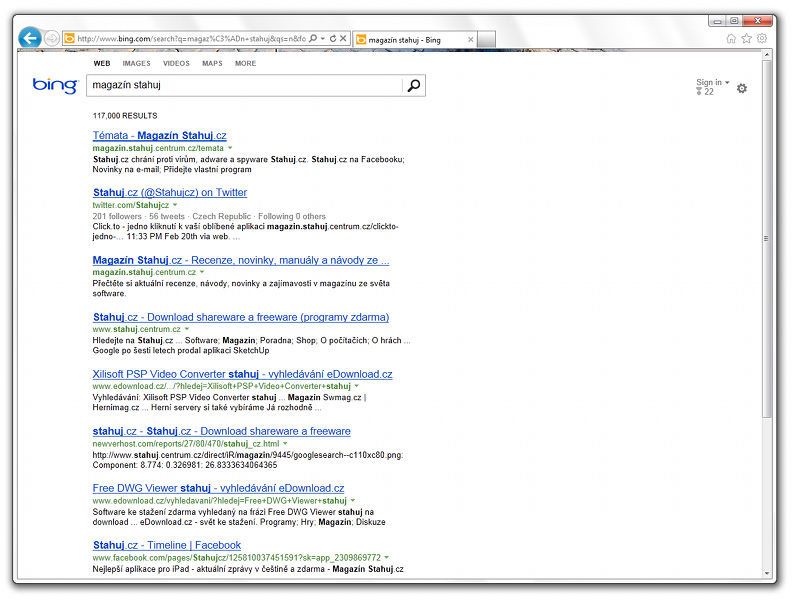Click the browser Forward arrow button
Viewport: 792px width, 600px height.
tap(52, 38)
